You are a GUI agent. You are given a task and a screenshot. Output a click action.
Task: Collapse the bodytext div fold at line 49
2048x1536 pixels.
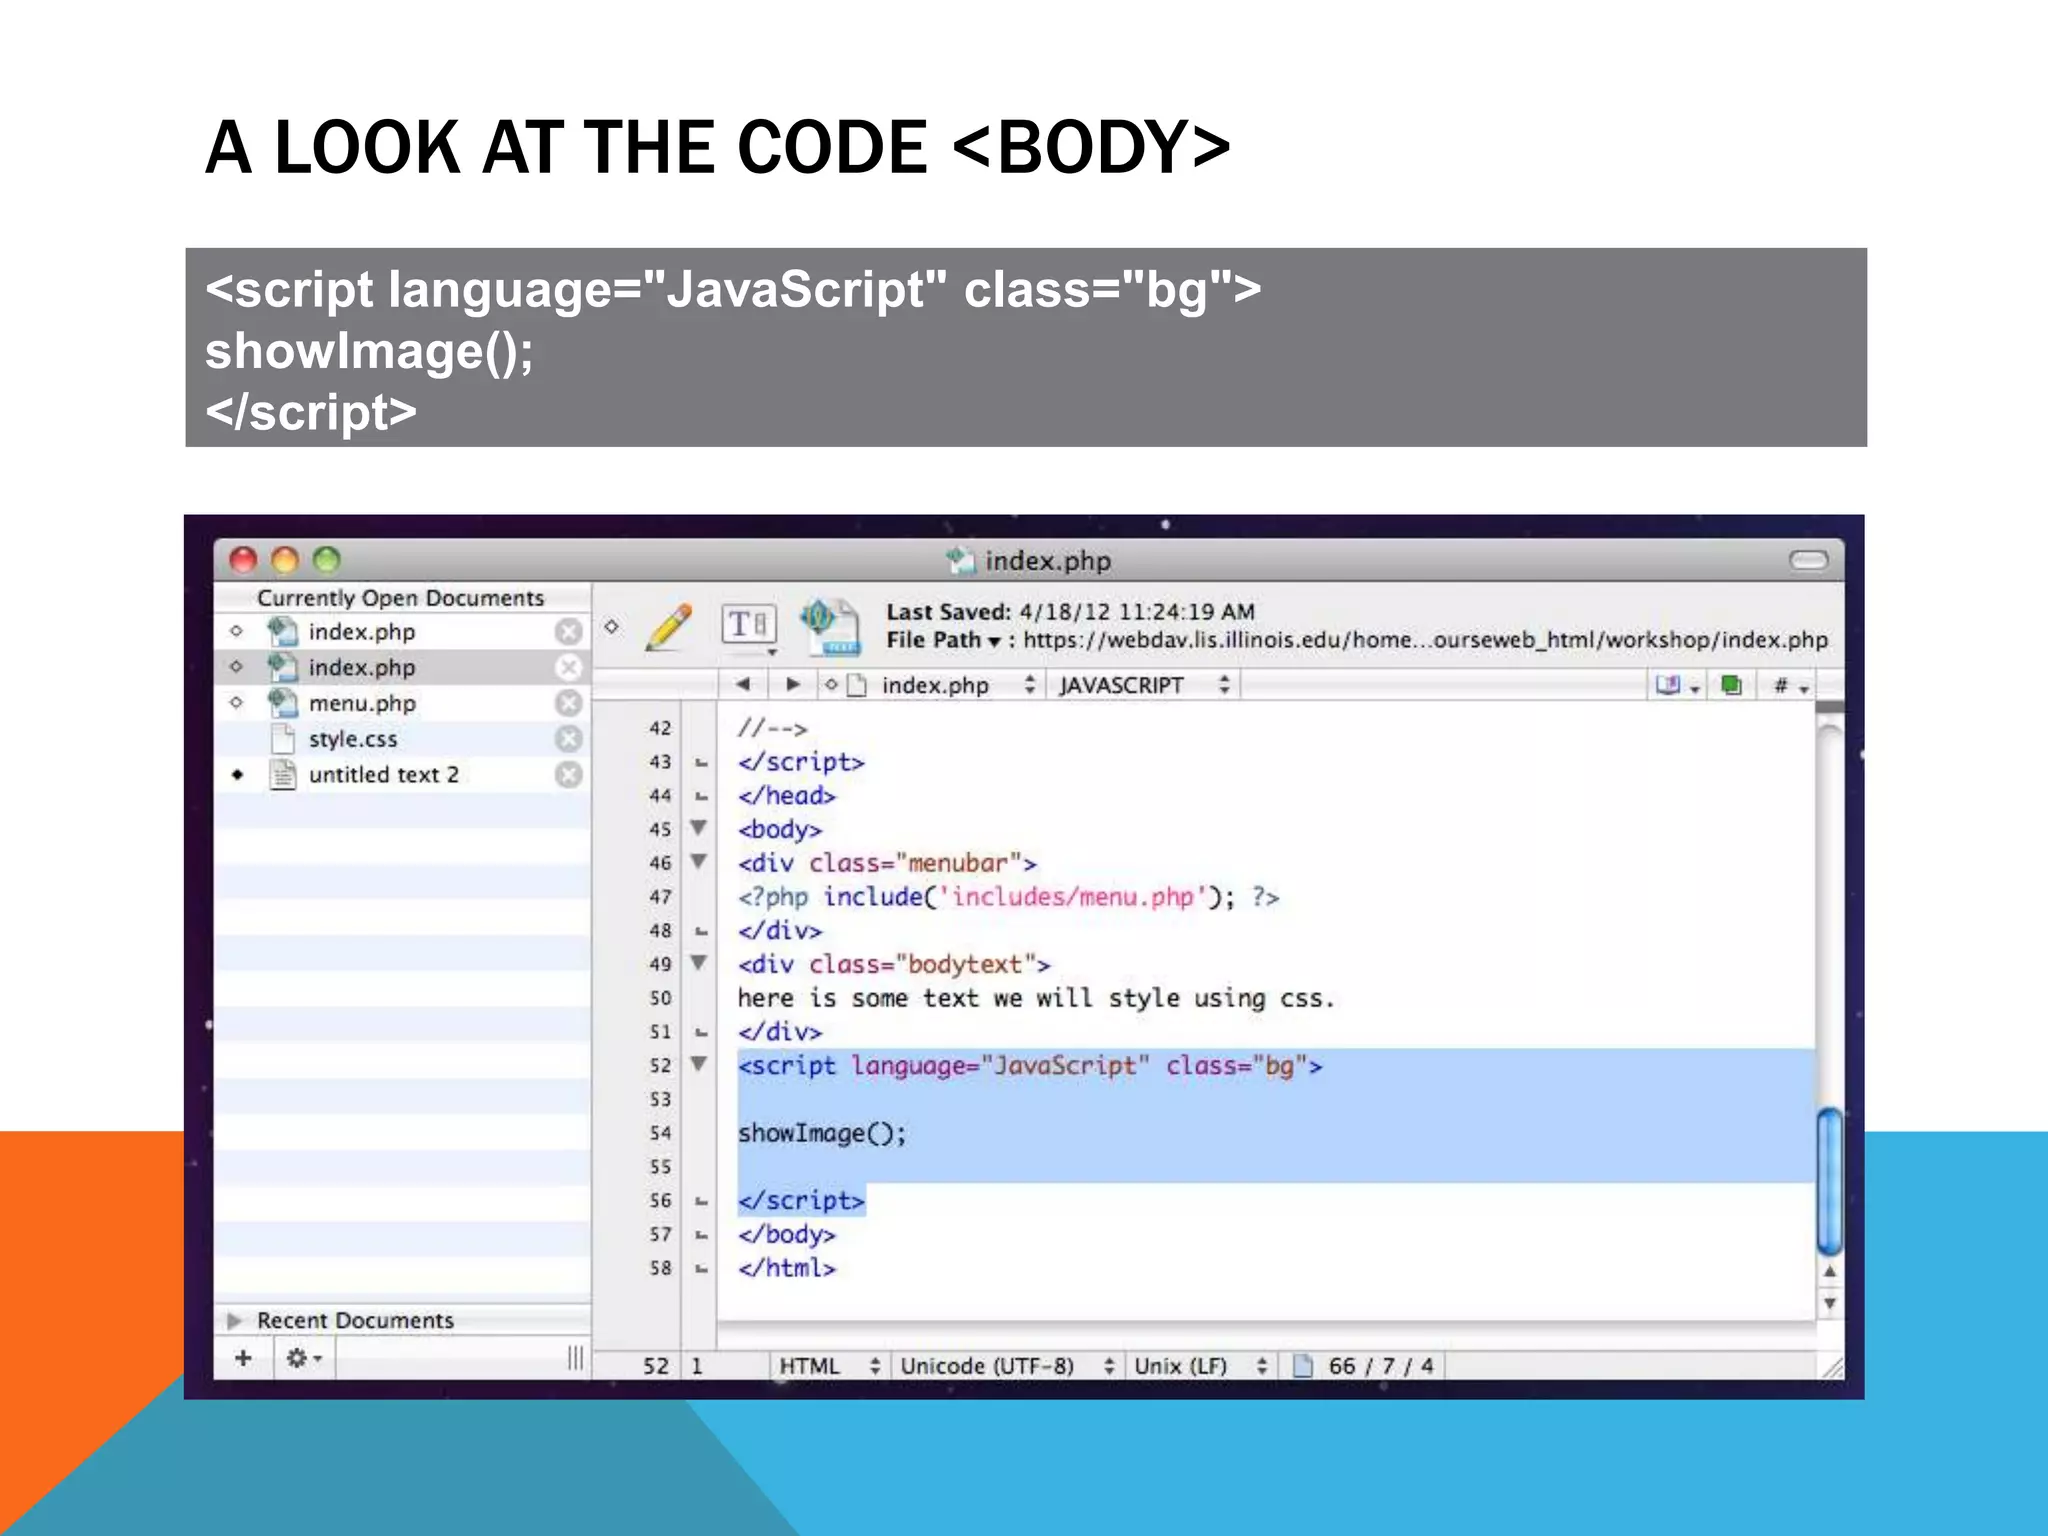[x=699, y=963]
